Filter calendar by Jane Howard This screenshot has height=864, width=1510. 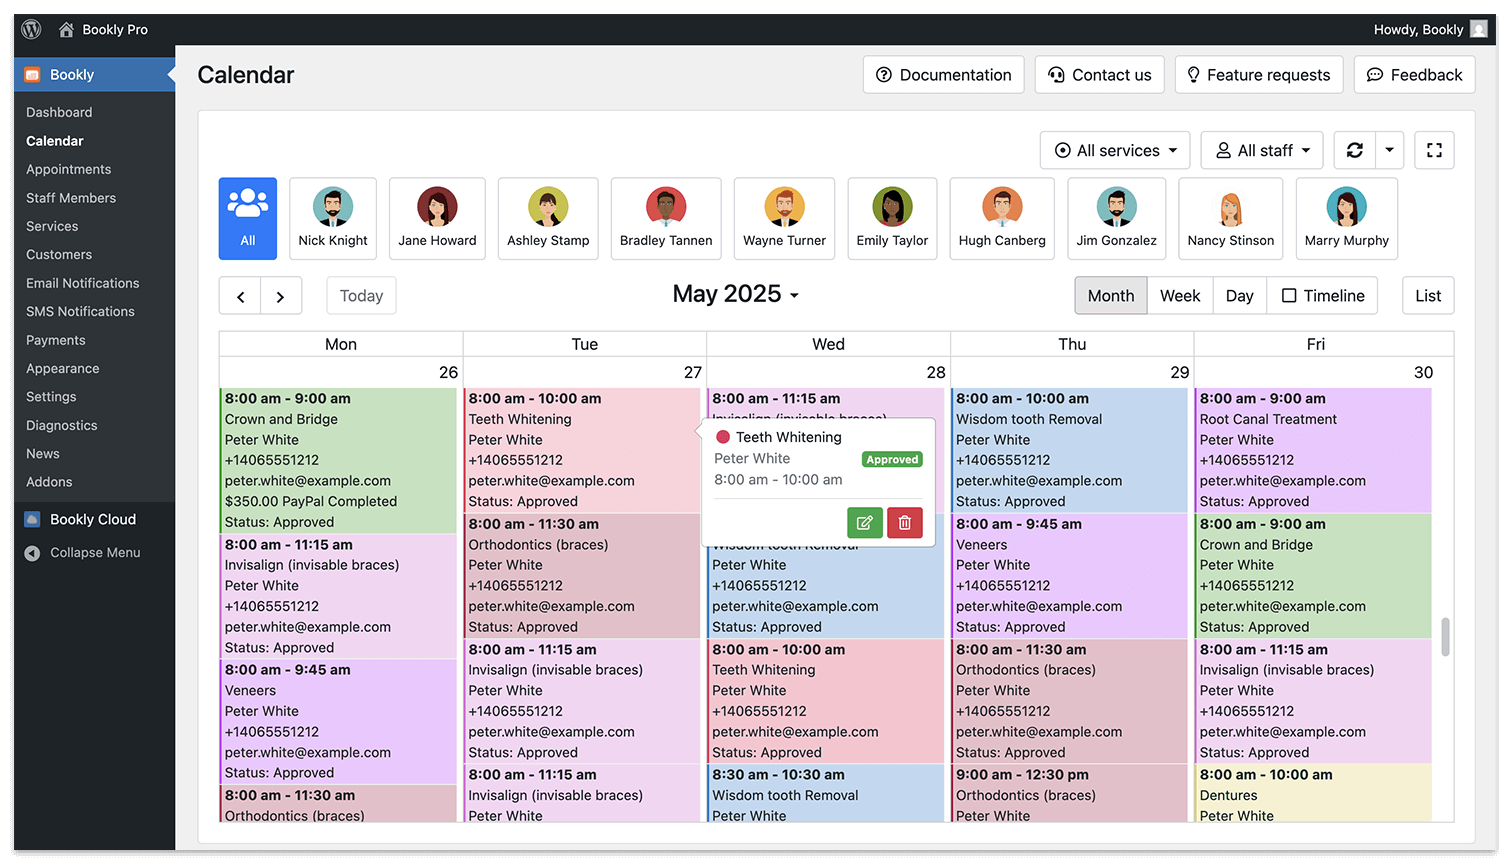point(437,219)
